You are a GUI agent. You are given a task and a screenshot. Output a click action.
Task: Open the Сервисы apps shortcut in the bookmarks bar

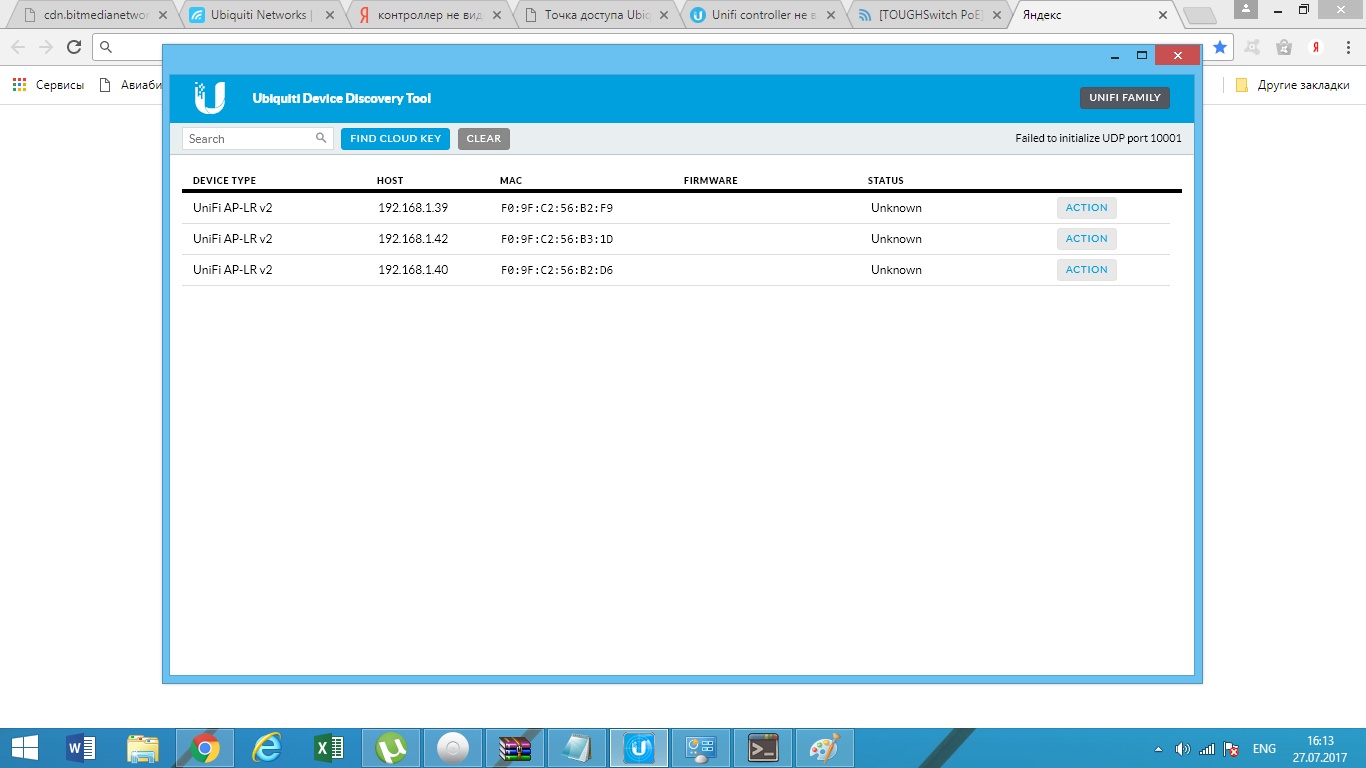(x=48, y=85)
